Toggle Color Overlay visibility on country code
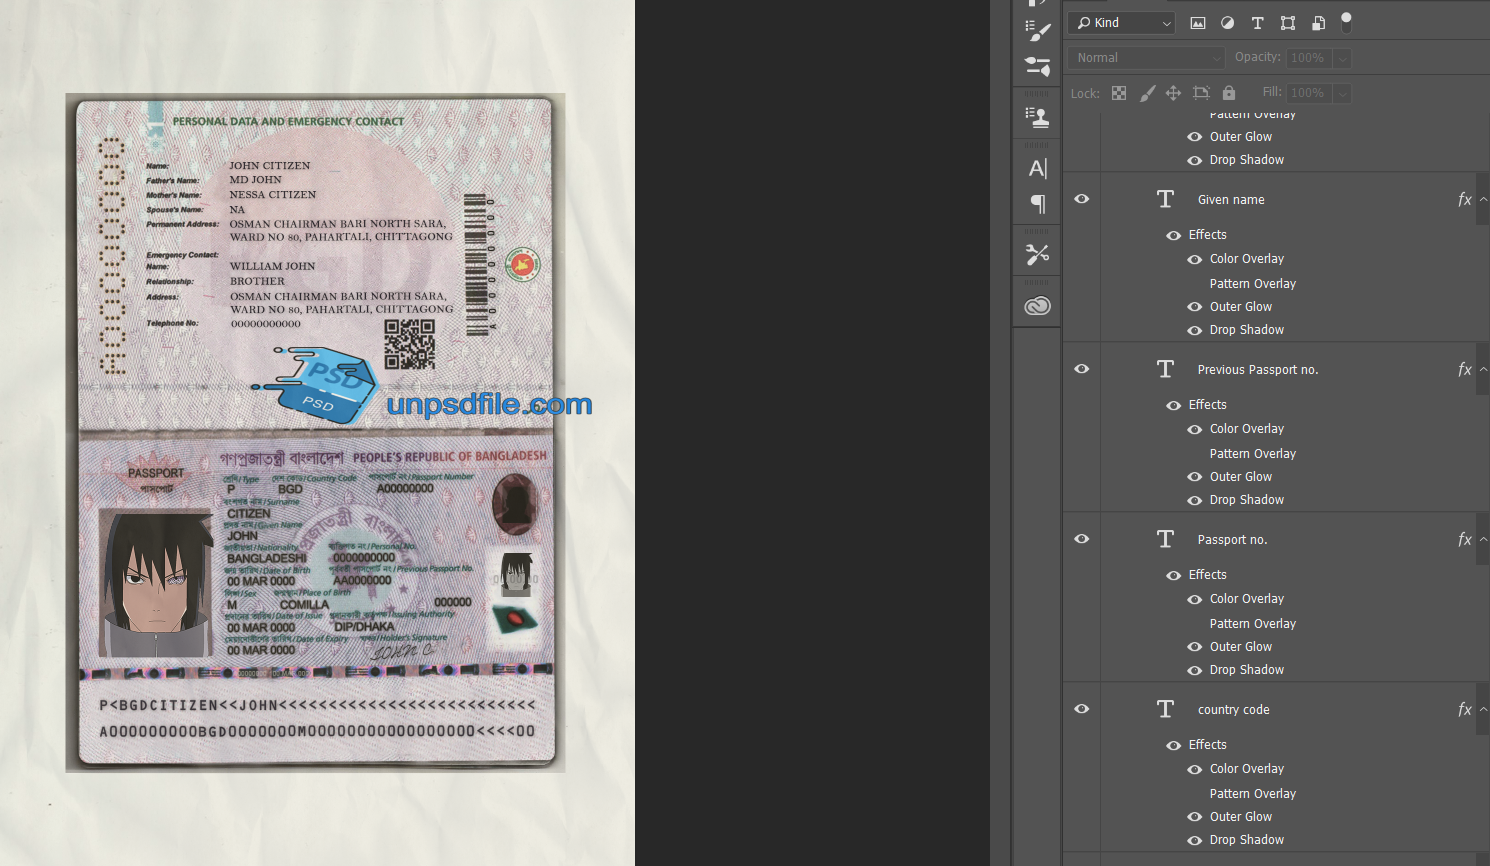The width and height of the screenshot is (1490, 866). tap(1195, 769)
